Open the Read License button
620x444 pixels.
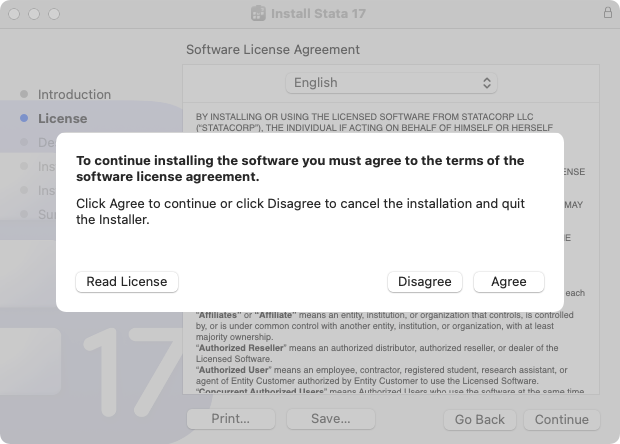coord(127,282)
